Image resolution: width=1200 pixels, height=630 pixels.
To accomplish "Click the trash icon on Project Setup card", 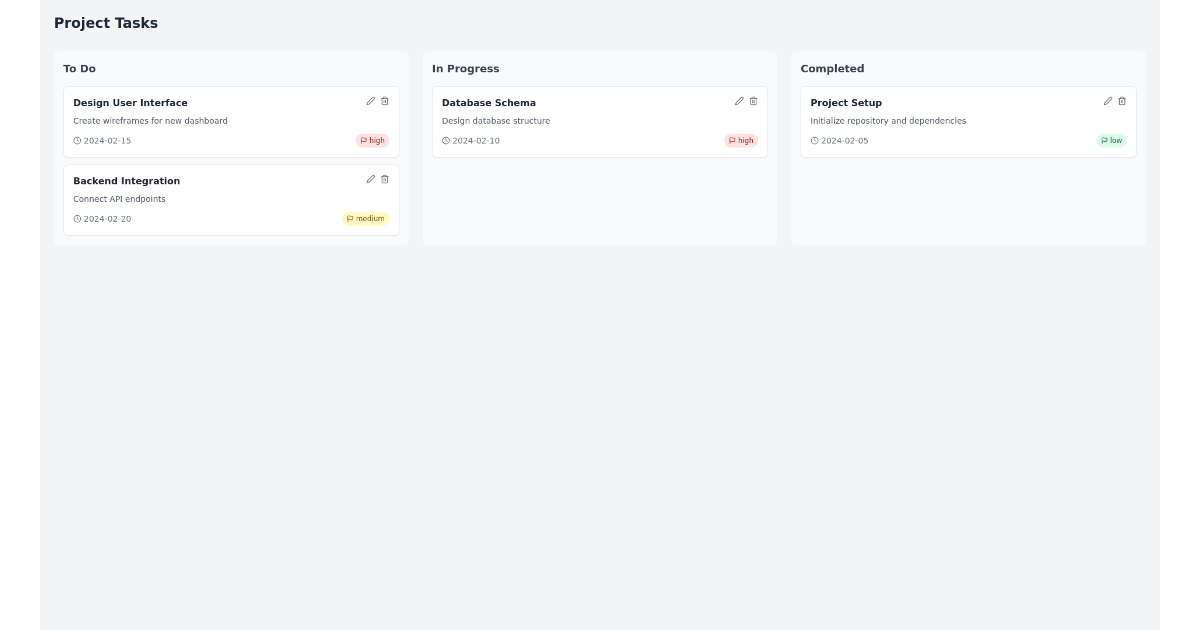I will click(x=1122, y=101).
